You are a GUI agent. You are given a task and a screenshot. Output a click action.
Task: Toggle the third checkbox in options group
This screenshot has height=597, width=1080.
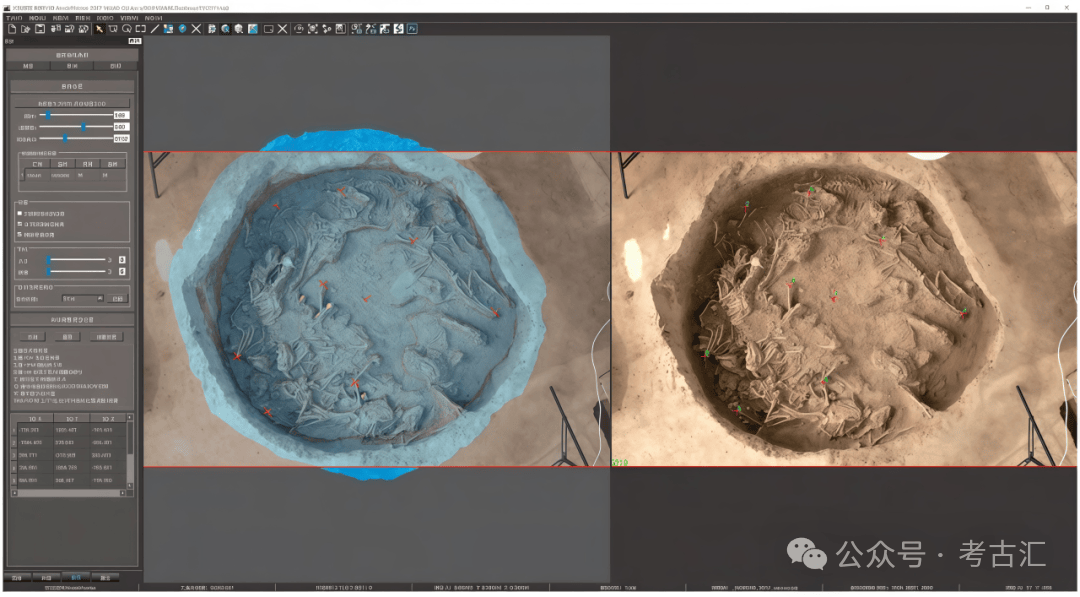coord(20,235)
